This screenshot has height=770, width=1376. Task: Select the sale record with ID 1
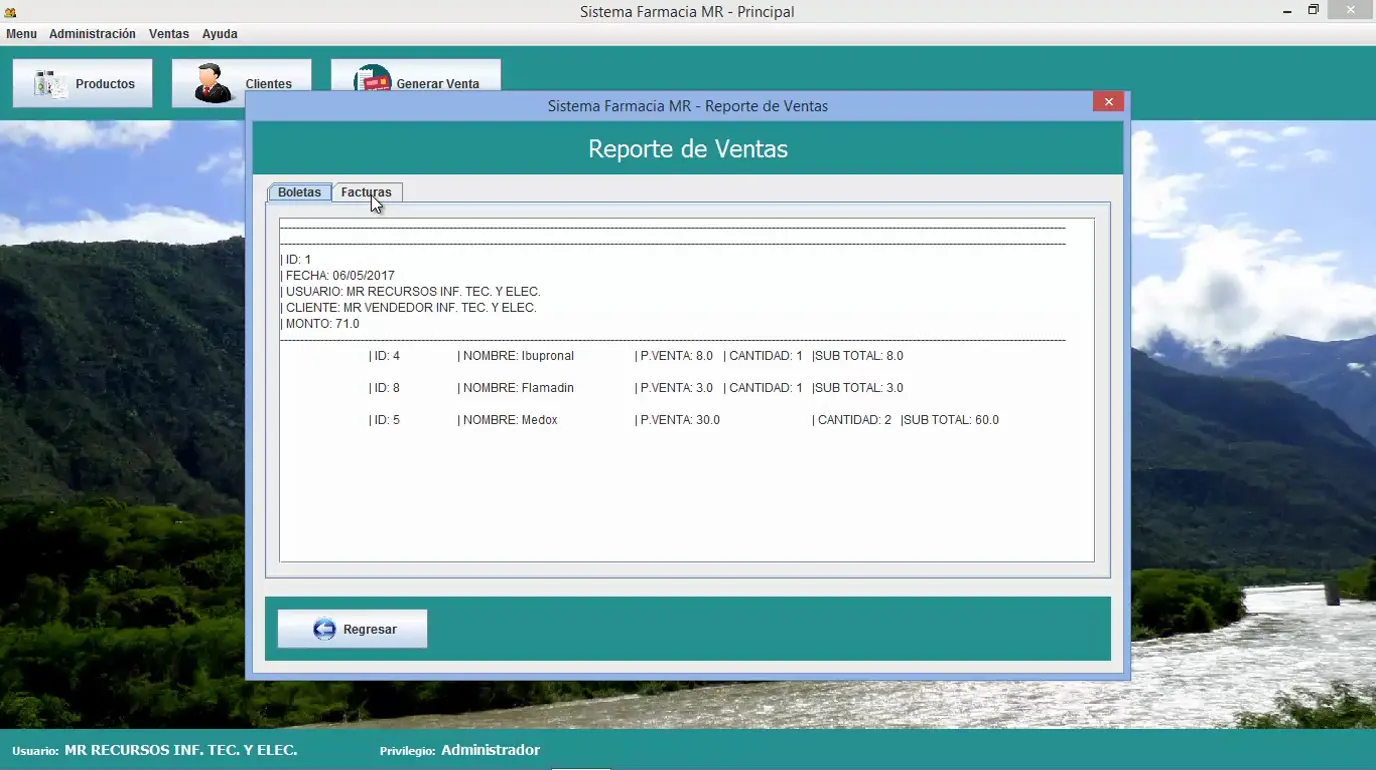pyautogui.click(x=296, y=259)
